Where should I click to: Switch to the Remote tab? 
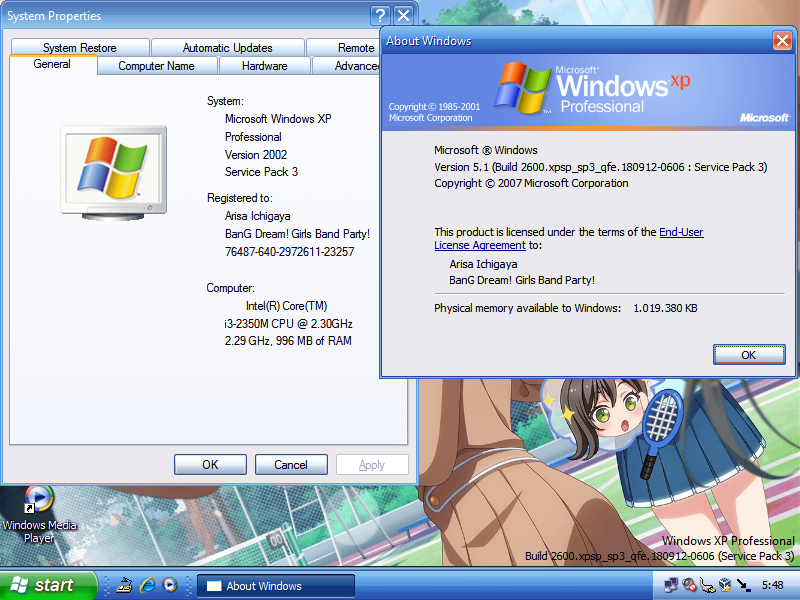(x=343, y=47)
